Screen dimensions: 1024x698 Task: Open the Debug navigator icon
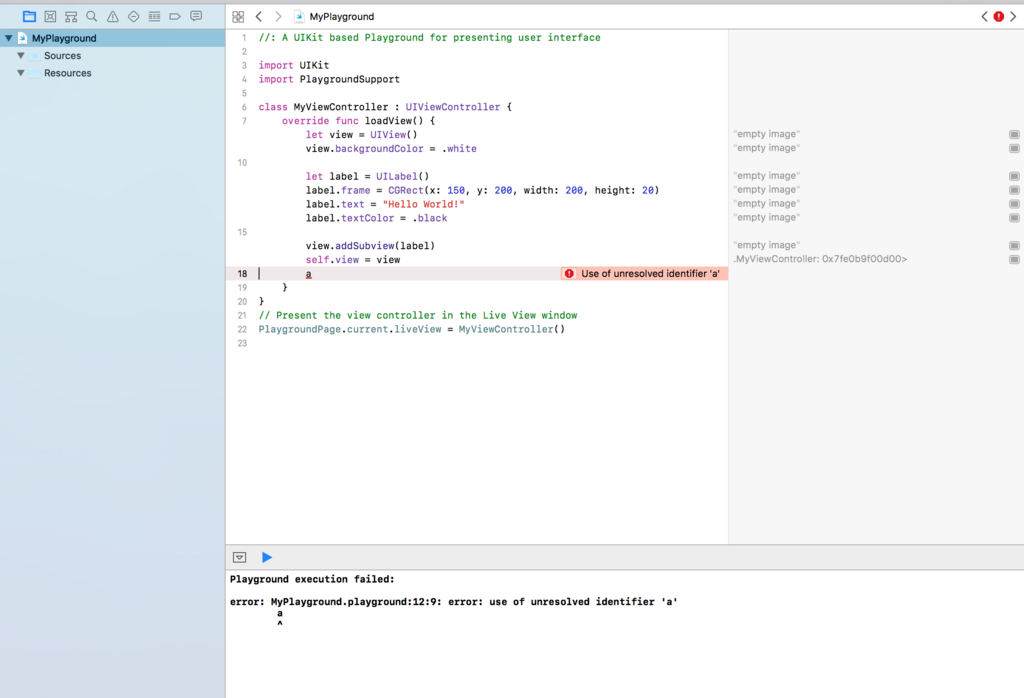155,16
